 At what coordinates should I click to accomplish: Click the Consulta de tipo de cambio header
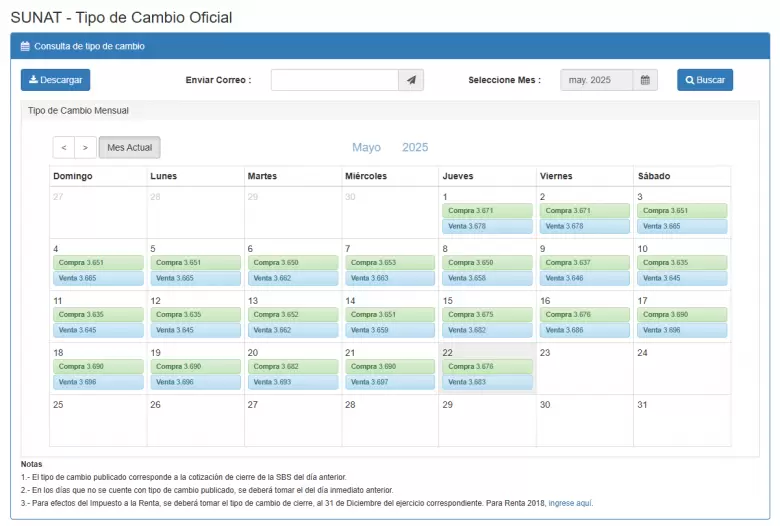point(89,46)
